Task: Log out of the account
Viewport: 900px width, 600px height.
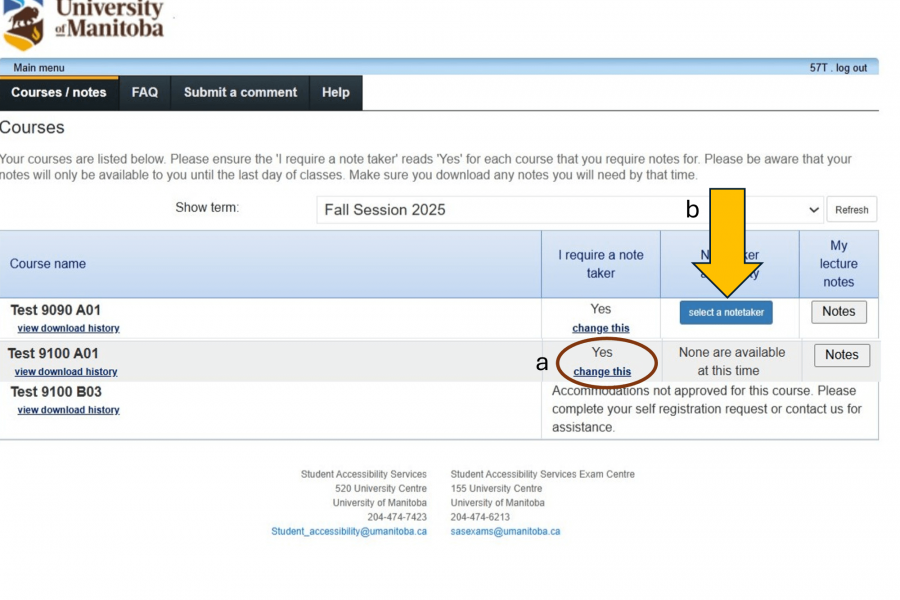Action: 851,68
